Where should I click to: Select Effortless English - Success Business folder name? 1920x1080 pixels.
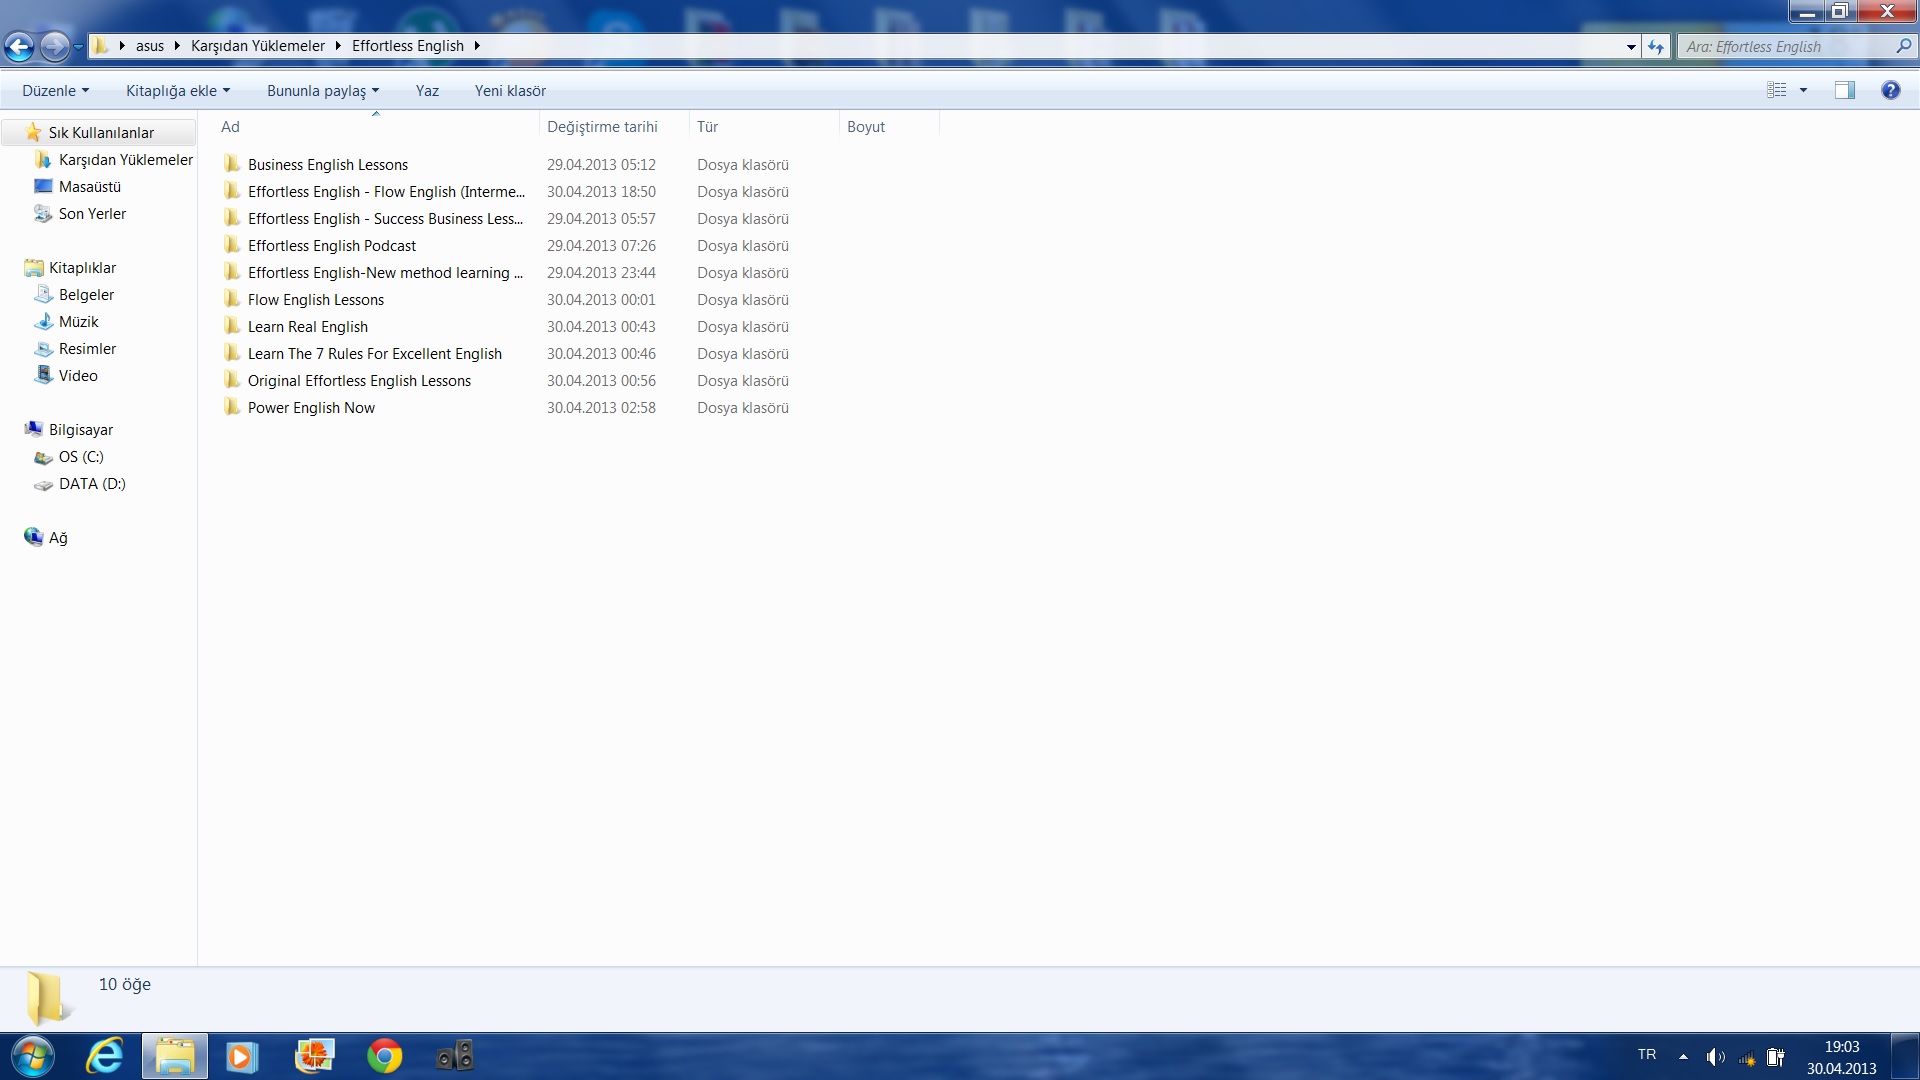385,219
